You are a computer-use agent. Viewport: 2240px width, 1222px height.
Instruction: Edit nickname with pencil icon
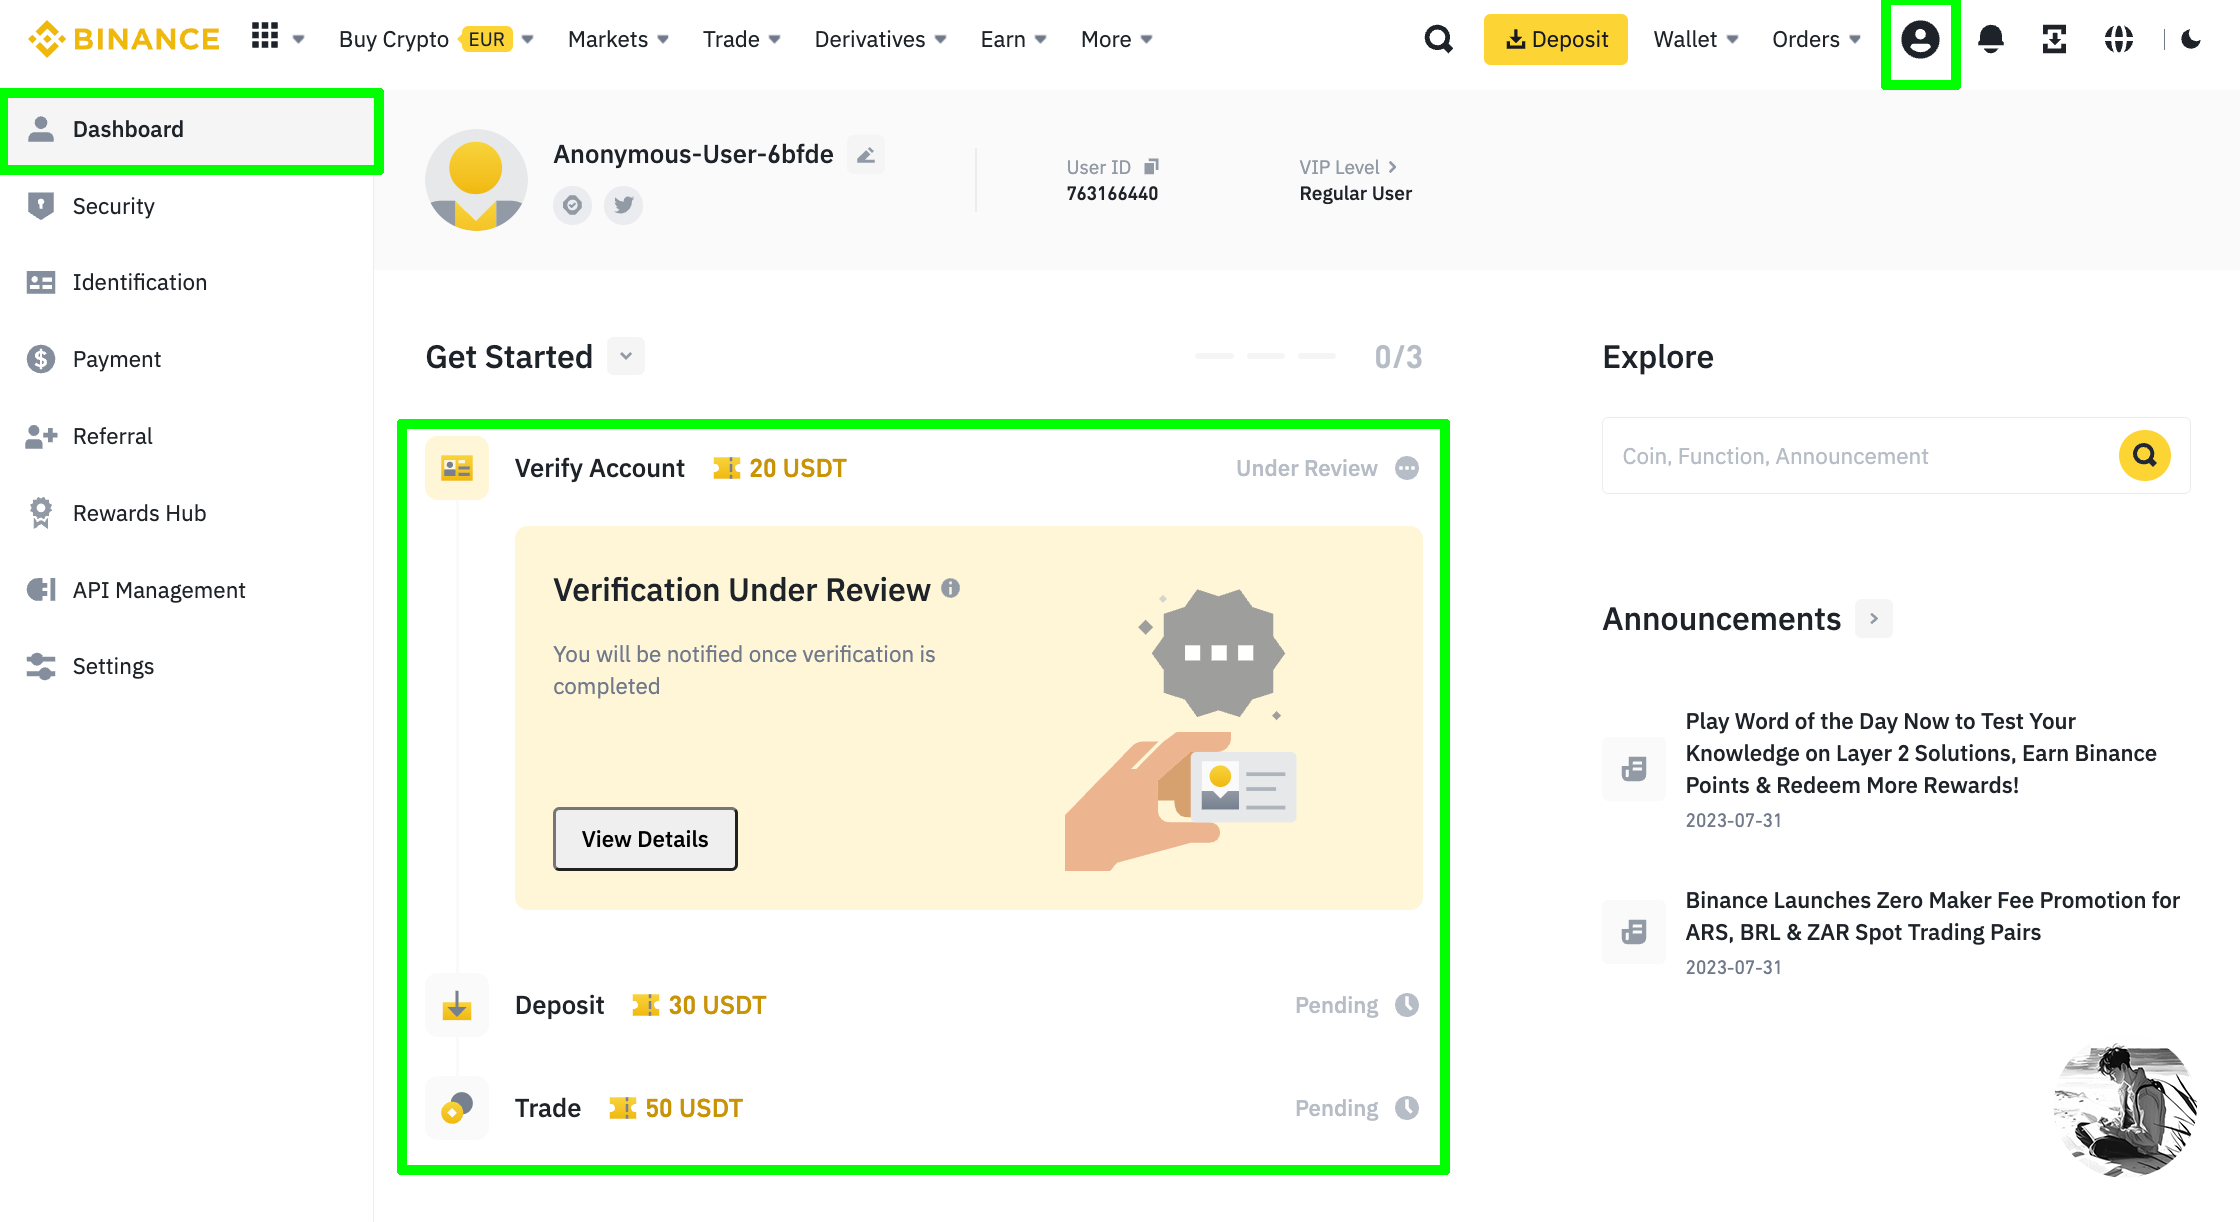click(x=866, y=155)
